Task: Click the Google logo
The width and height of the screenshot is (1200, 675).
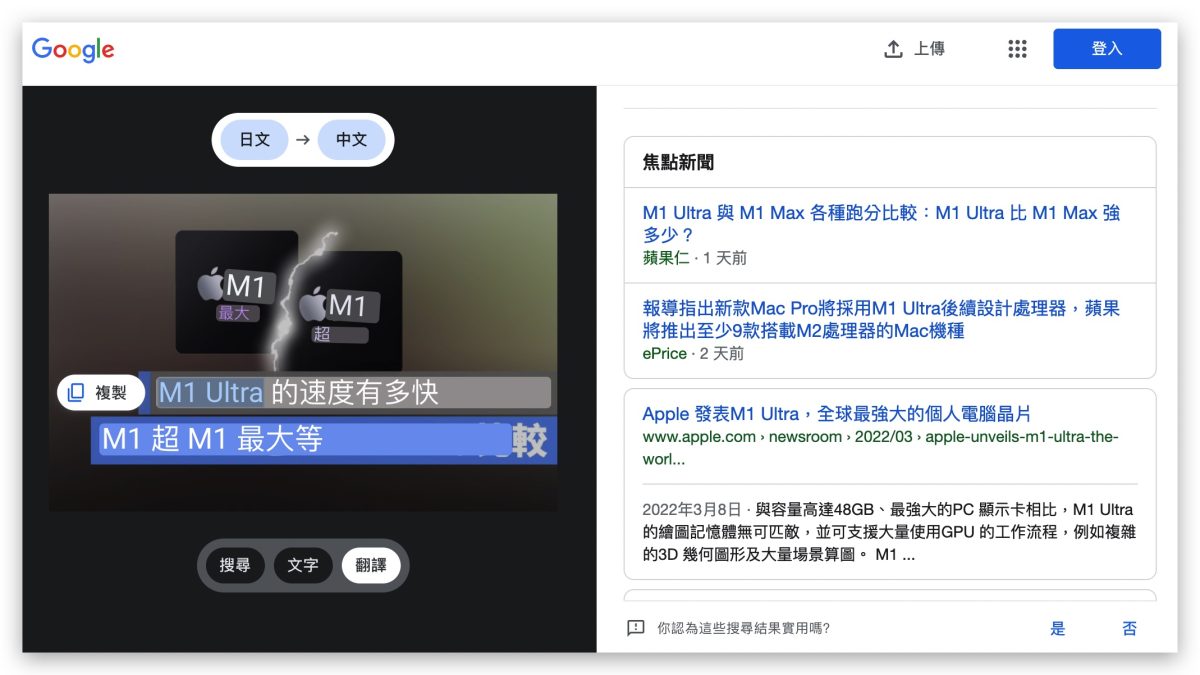Action: click(73, 50)
